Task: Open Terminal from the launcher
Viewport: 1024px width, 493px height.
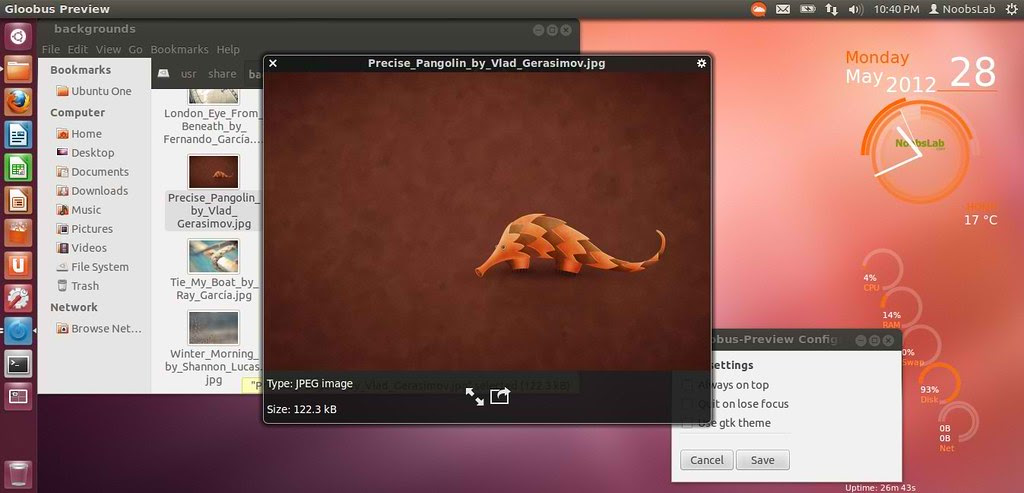Action: (18, 364)
